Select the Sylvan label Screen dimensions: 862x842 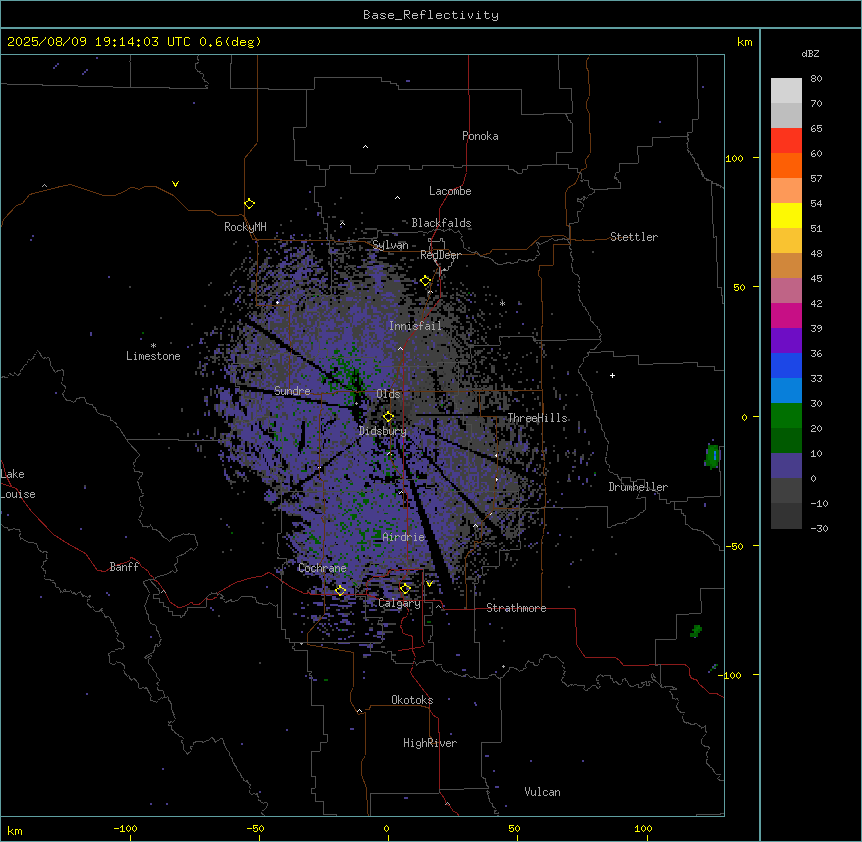(x=390, y=245)
